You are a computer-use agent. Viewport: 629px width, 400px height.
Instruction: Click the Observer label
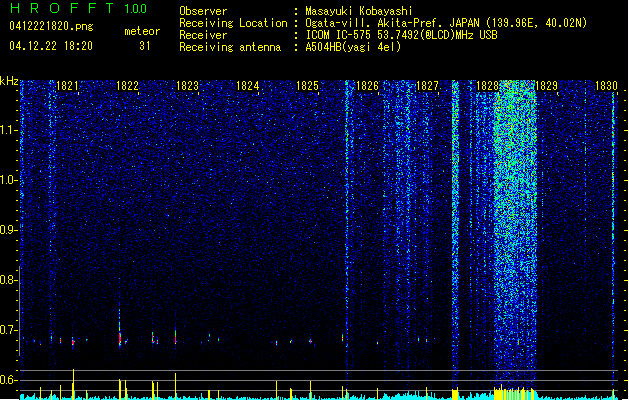(203, 11)
